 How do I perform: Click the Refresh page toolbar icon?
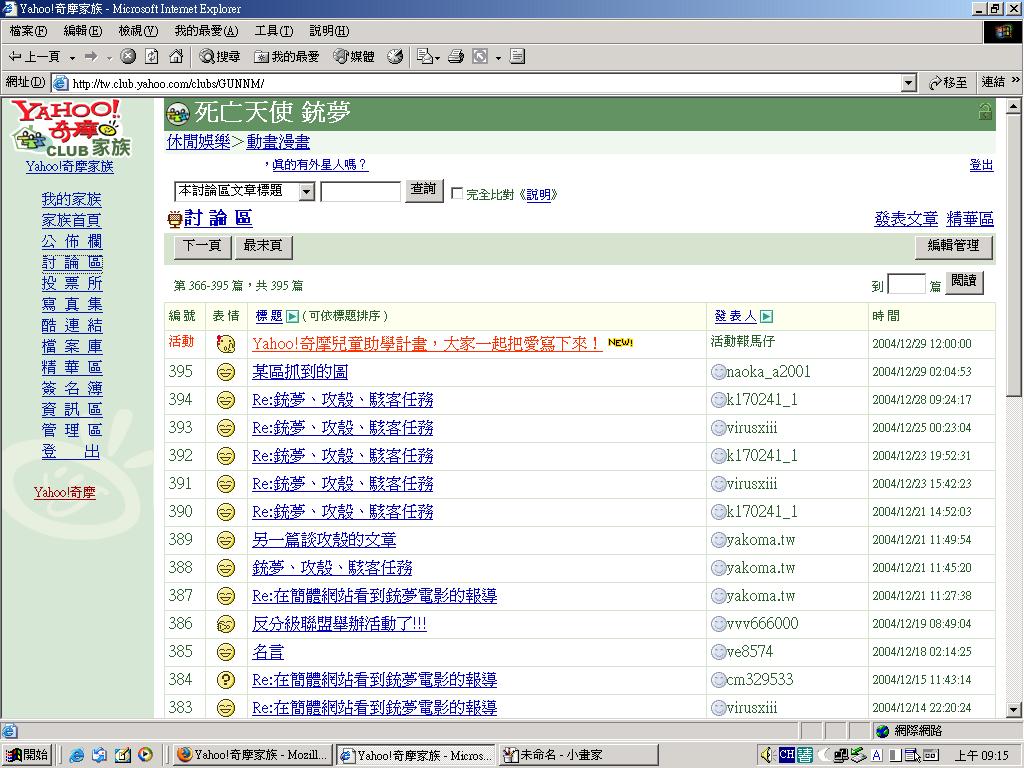coord(152,57)
